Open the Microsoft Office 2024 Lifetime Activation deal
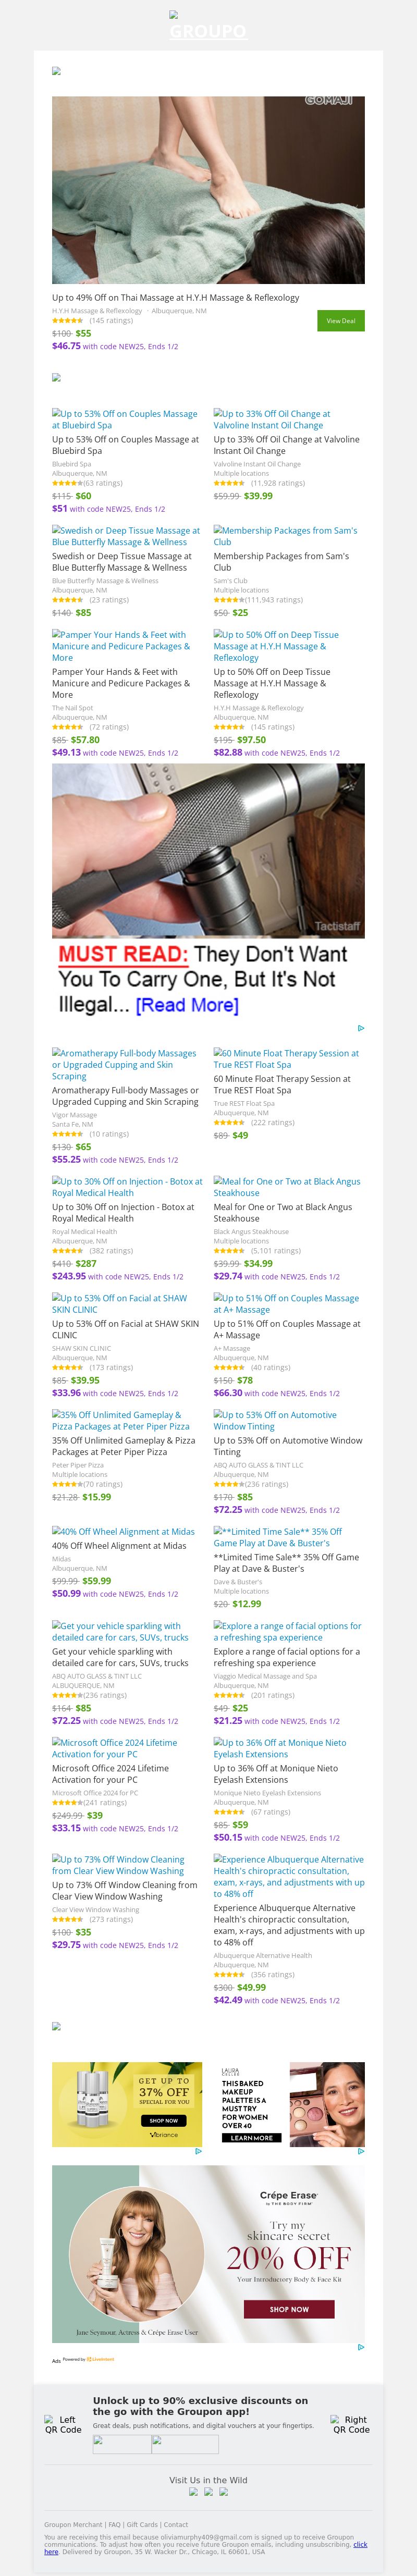 tap(114, 1748)
